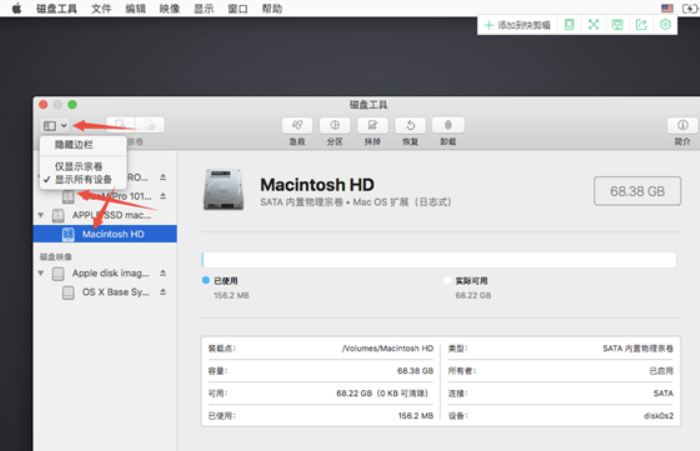Click the Macintosh HD sidebar volume icon

(68, 234)
